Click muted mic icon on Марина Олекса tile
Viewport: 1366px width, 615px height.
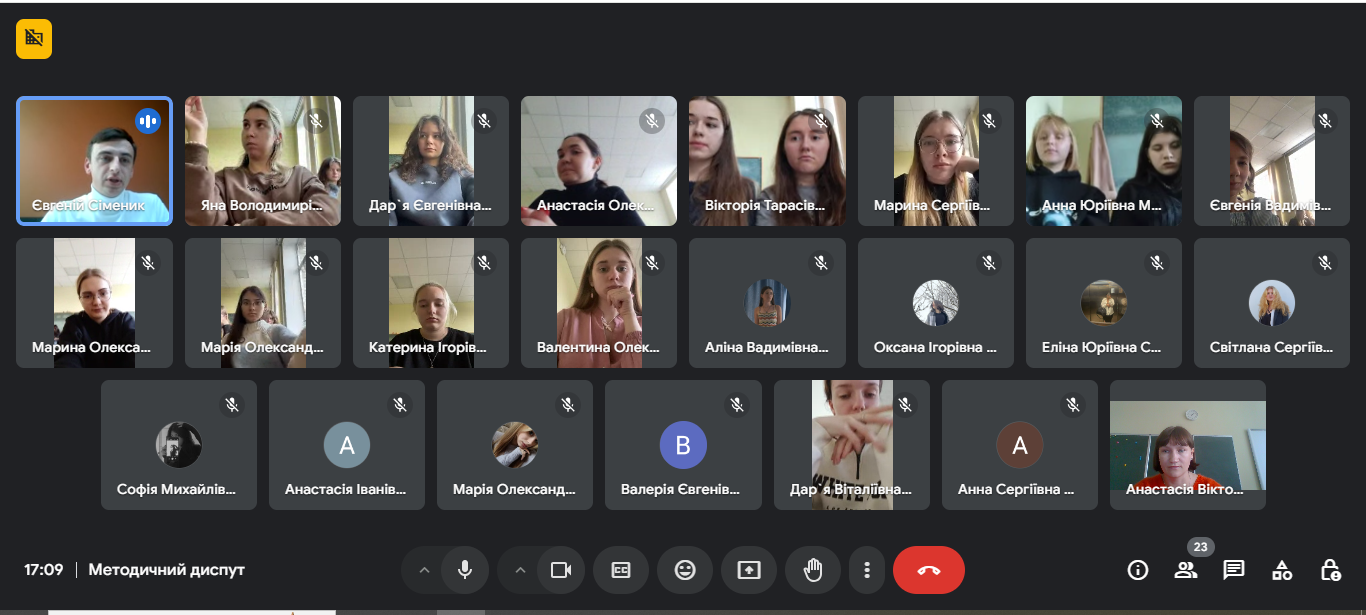click(148, 263)
